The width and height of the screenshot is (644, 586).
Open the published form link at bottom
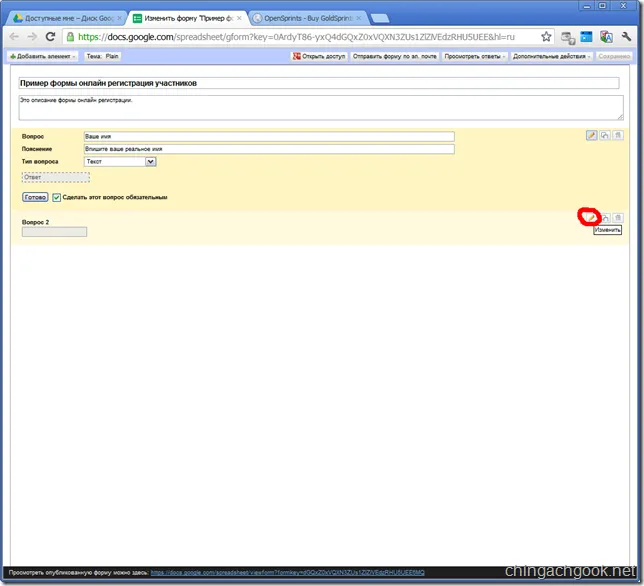point(288,572)
